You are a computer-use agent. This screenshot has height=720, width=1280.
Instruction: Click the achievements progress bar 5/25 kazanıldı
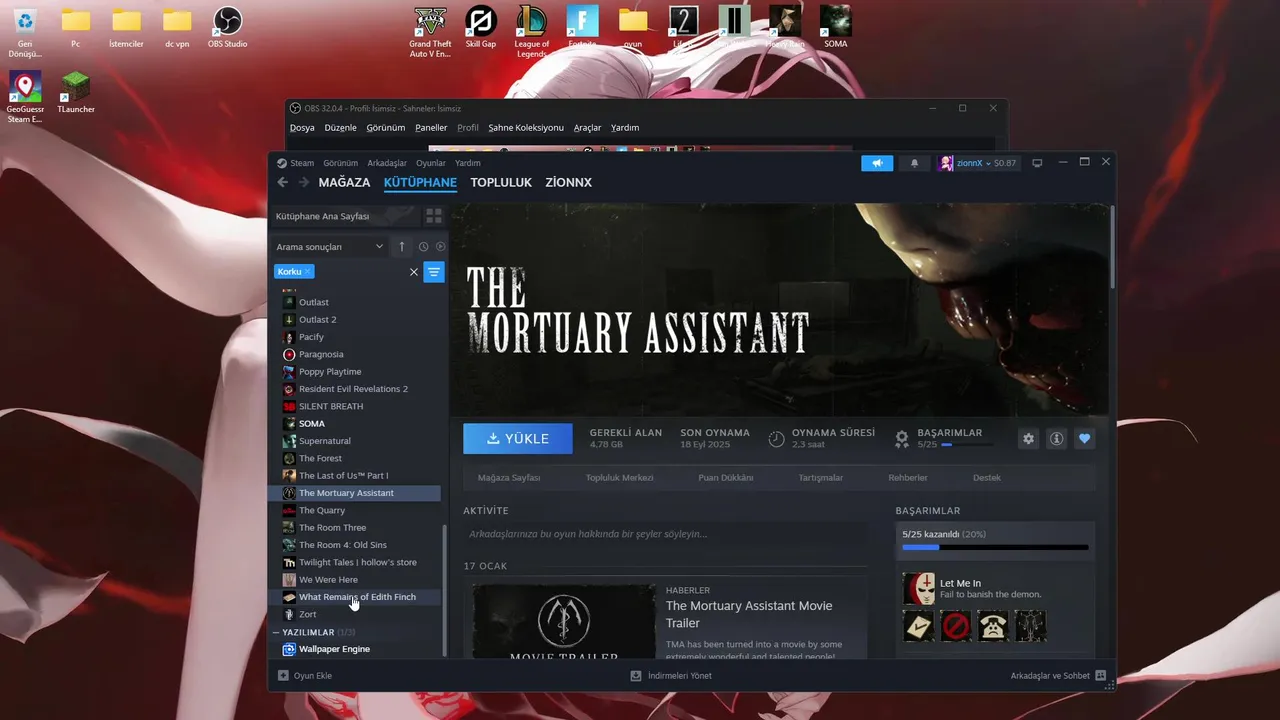click(x=995, y=547)
